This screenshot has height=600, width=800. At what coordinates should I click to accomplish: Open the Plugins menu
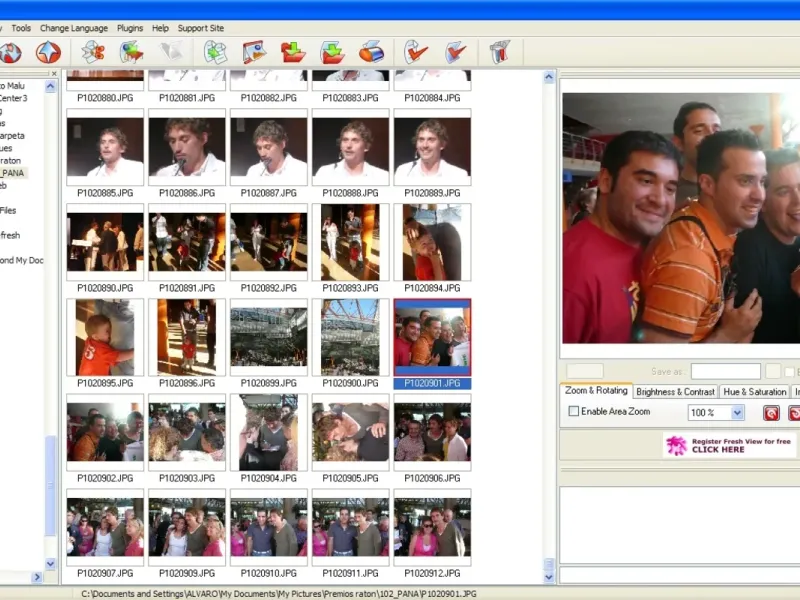[130, 28]
